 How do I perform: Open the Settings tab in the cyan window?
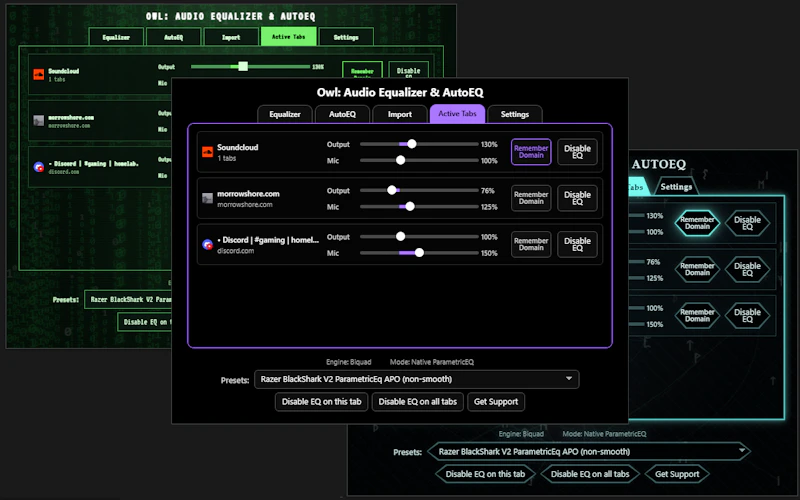(676, 187)
